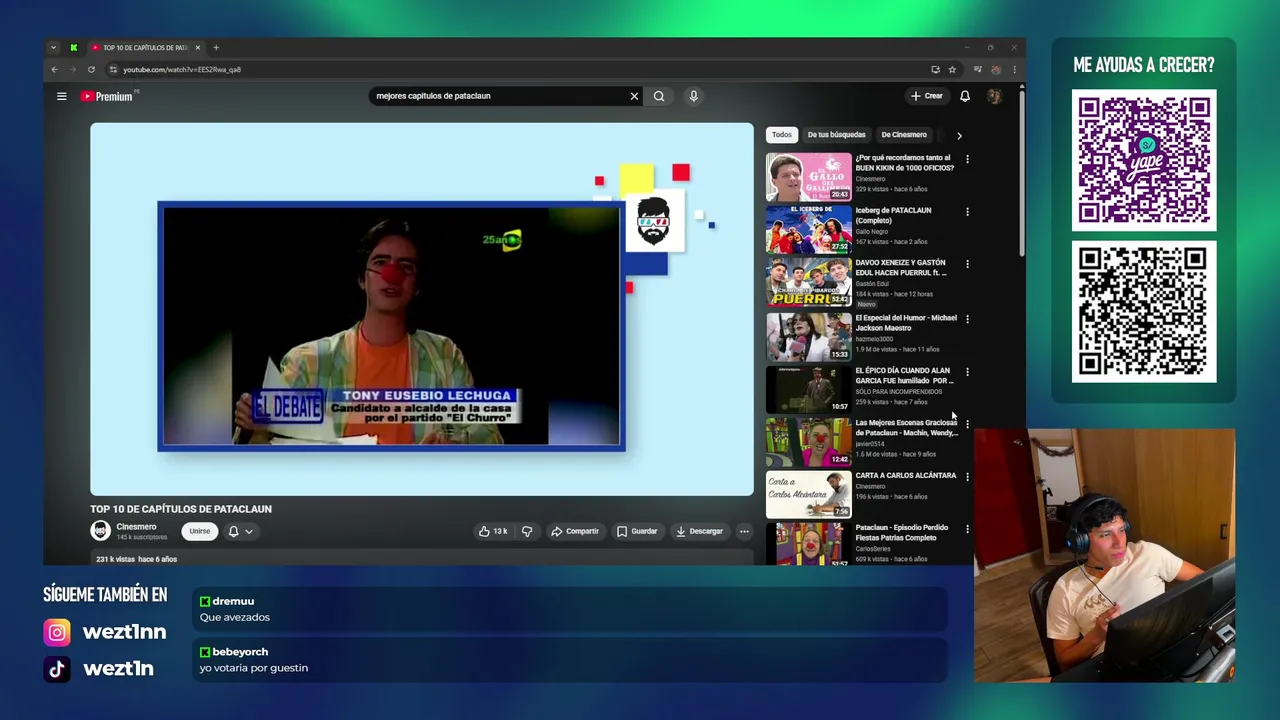Click the Descargar button
1280x720 pixels.
tap(699, 531)
